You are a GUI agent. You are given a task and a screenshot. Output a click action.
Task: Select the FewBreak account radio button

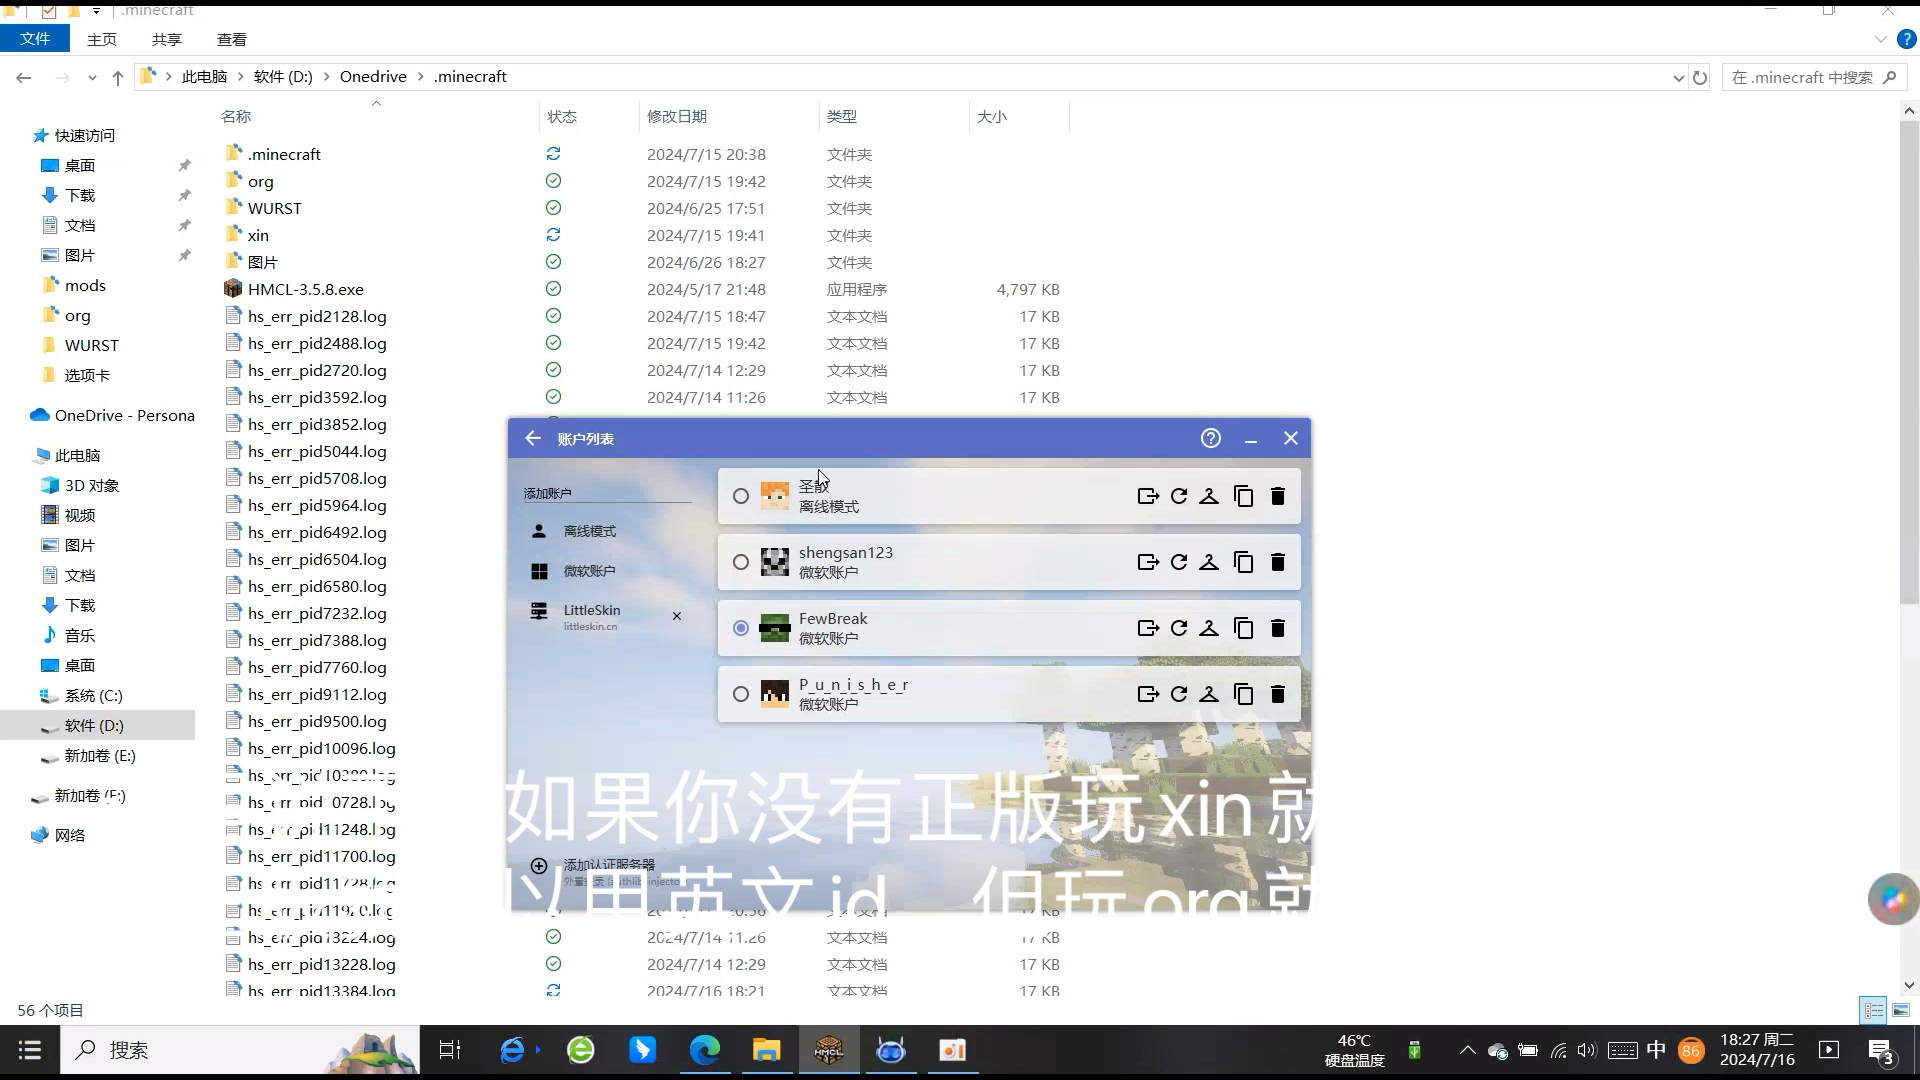[741, 628]
